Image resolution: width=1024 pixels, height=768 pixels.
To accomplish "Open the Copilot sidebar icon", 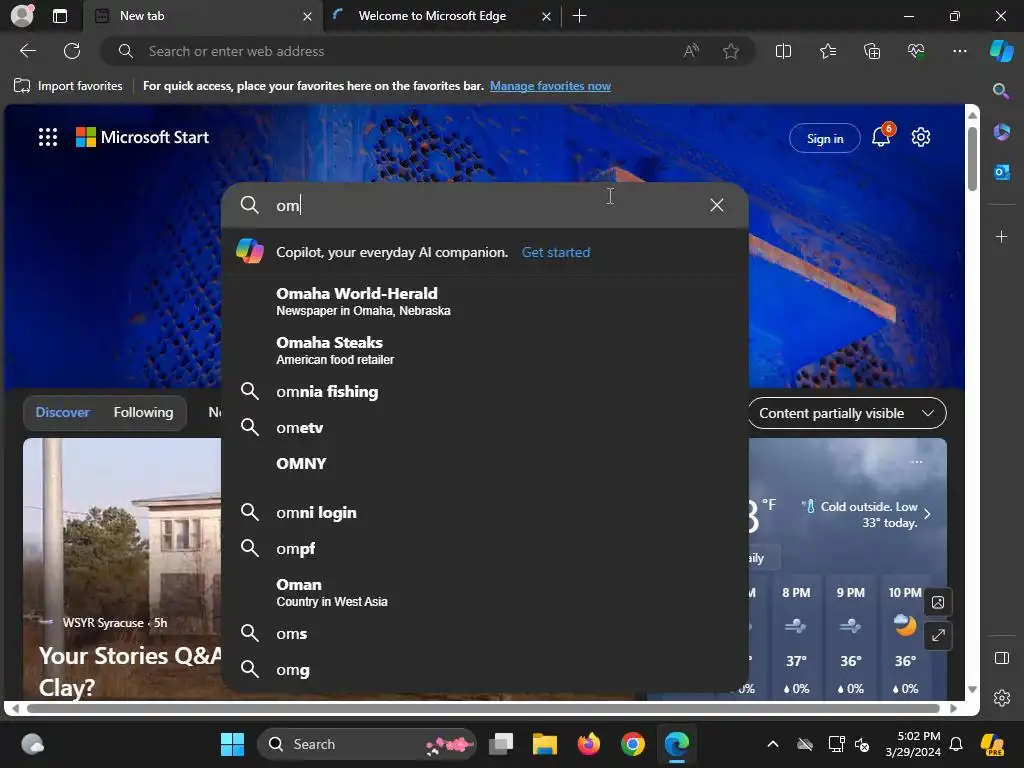I will point(1001,51).
